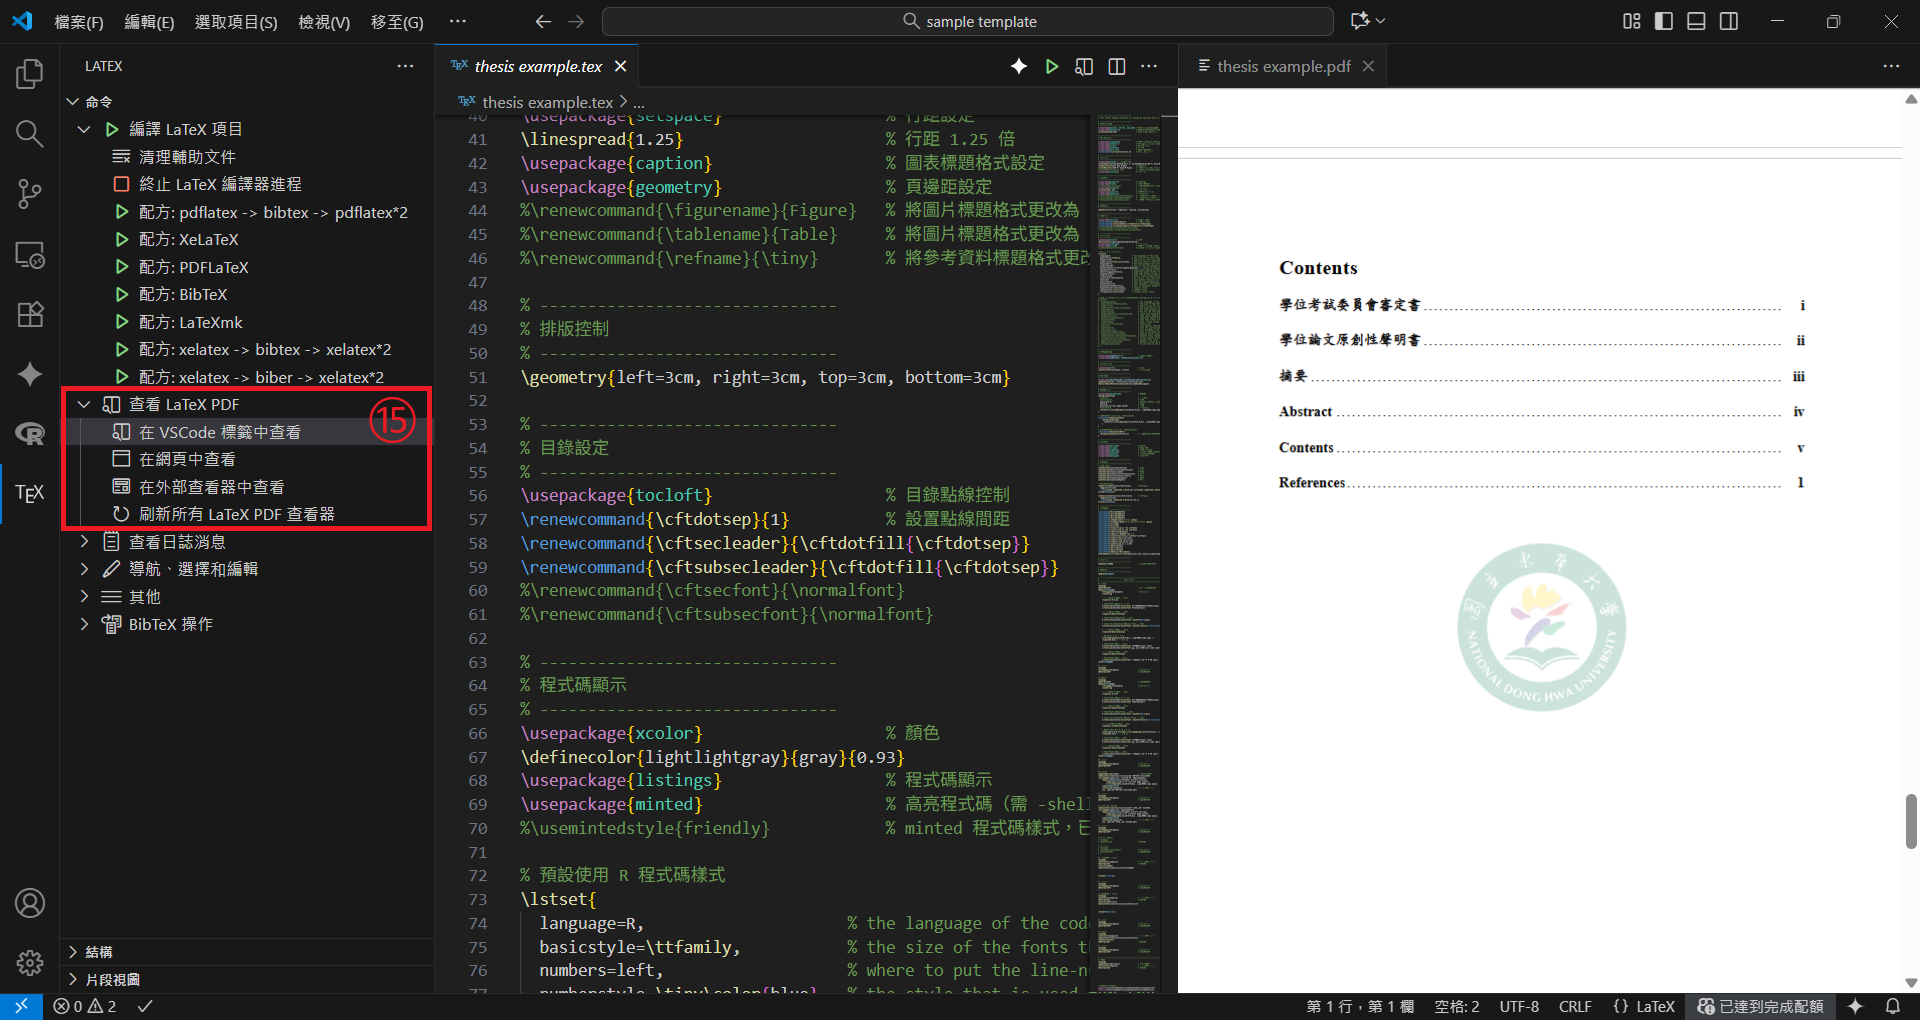Run 清理輔助文件 command
Screen dimensions: 1920x1020
tap(247, 157)
